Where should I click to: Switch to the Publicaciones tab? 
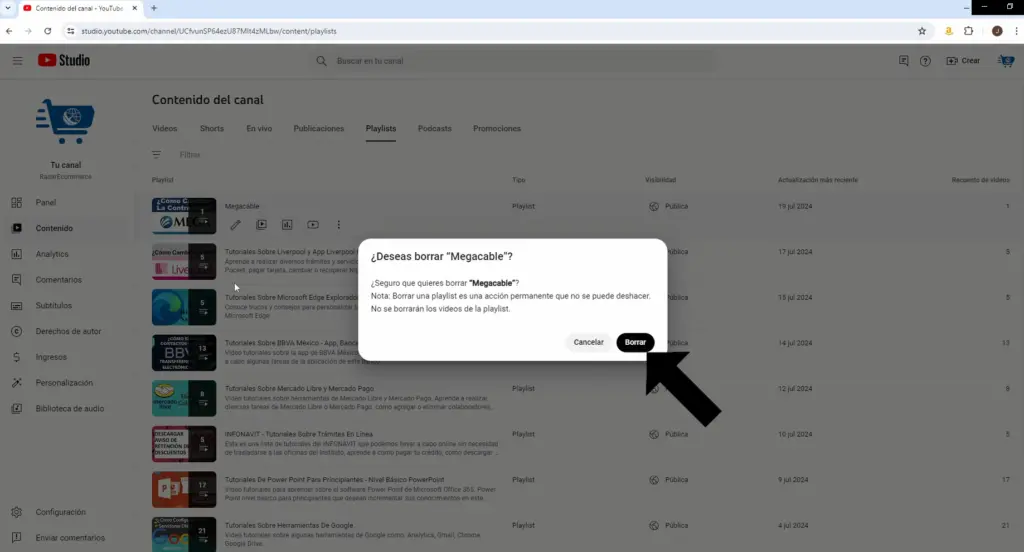[319, 129]
